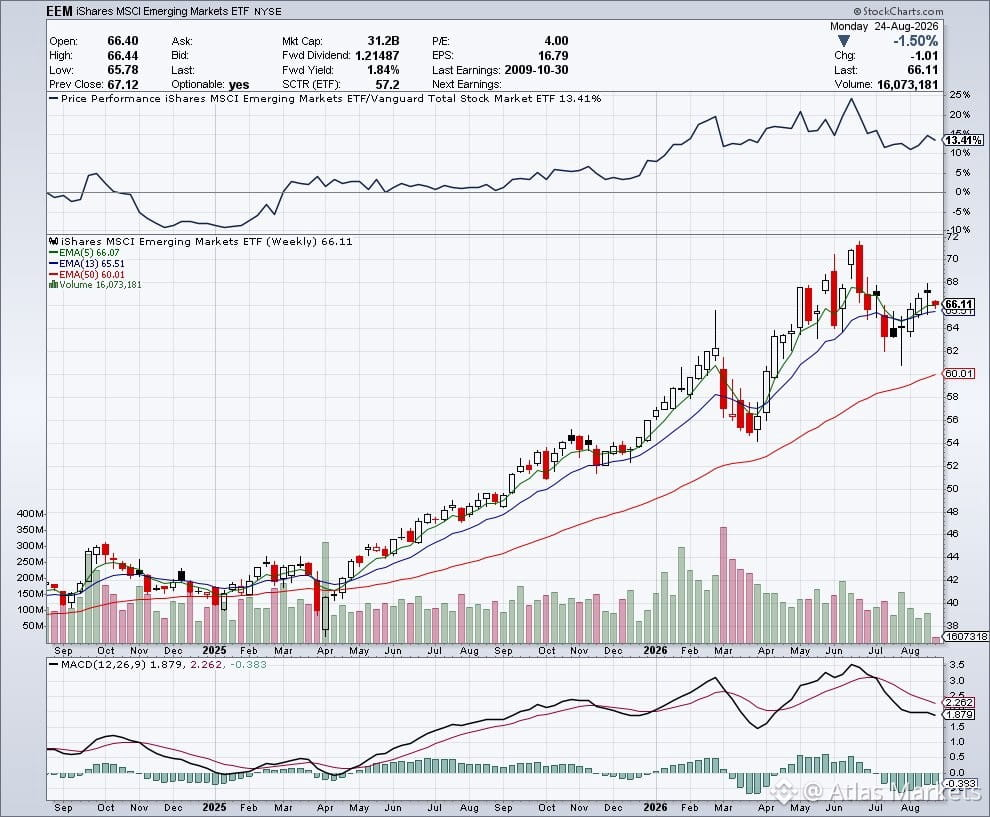Screen dimensions: 990x817
Task: Click the EPS value "16.79"
Action: (553, 56)
